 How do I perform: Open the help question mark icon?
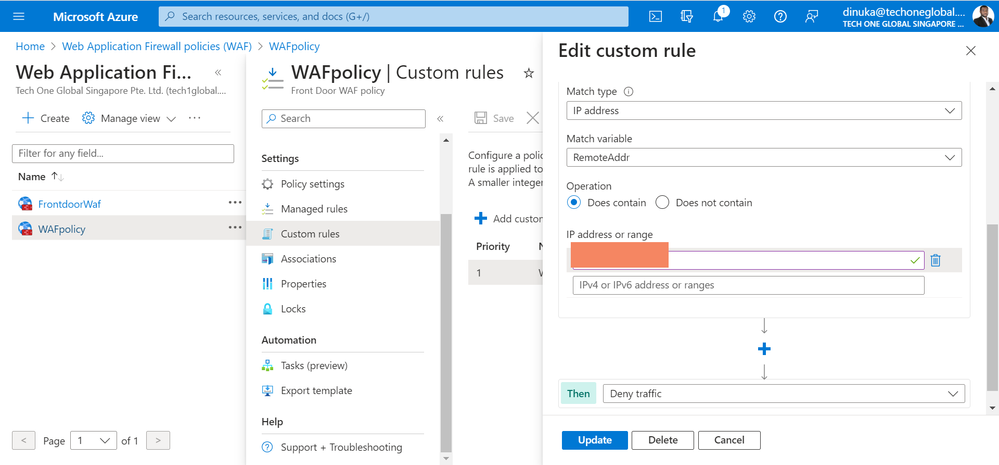[780, 17]
